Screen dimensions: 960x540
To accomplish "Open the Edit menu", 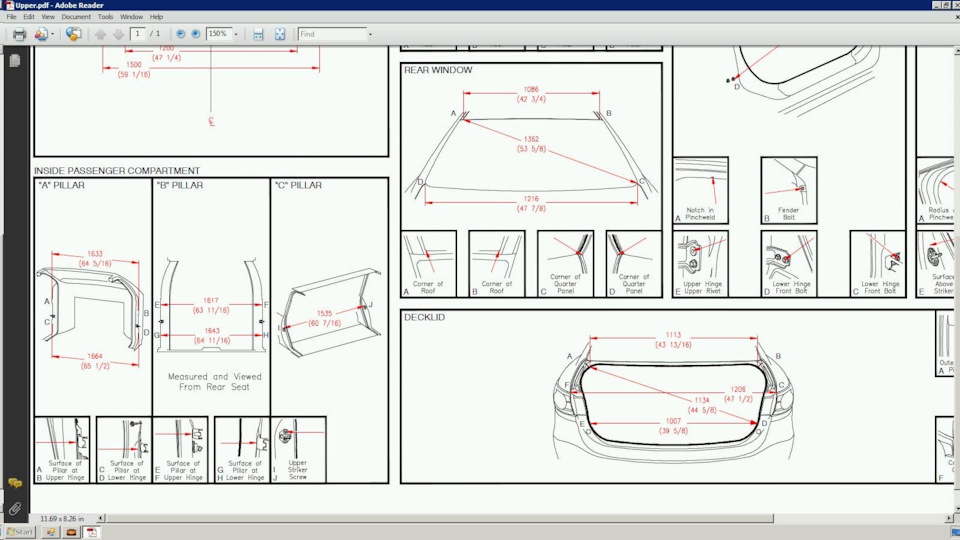I will (x=29, y=17).
